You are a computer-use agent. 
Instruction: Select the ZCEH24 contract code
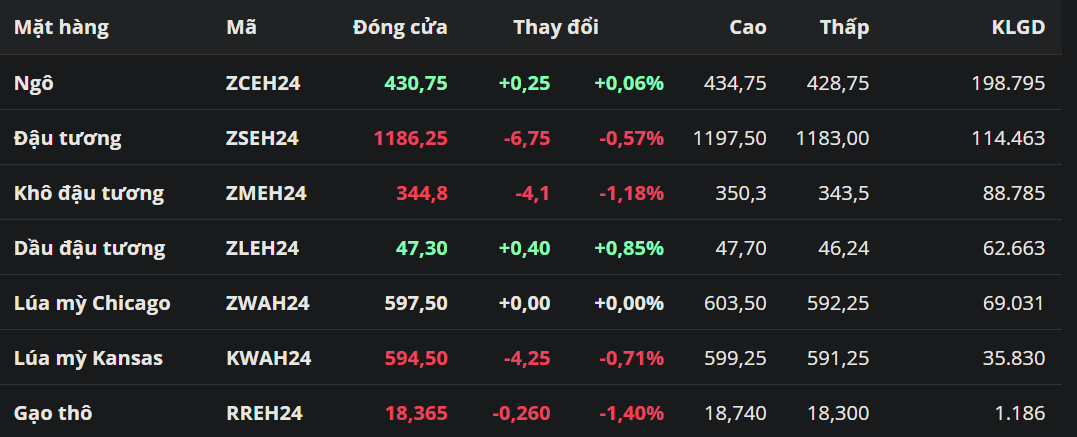point(263,83)
